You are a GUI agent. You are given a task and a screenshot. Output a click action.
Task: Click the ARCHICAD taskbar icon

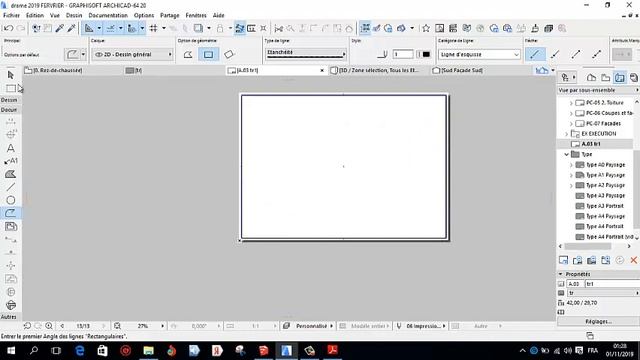coord(286,351)
